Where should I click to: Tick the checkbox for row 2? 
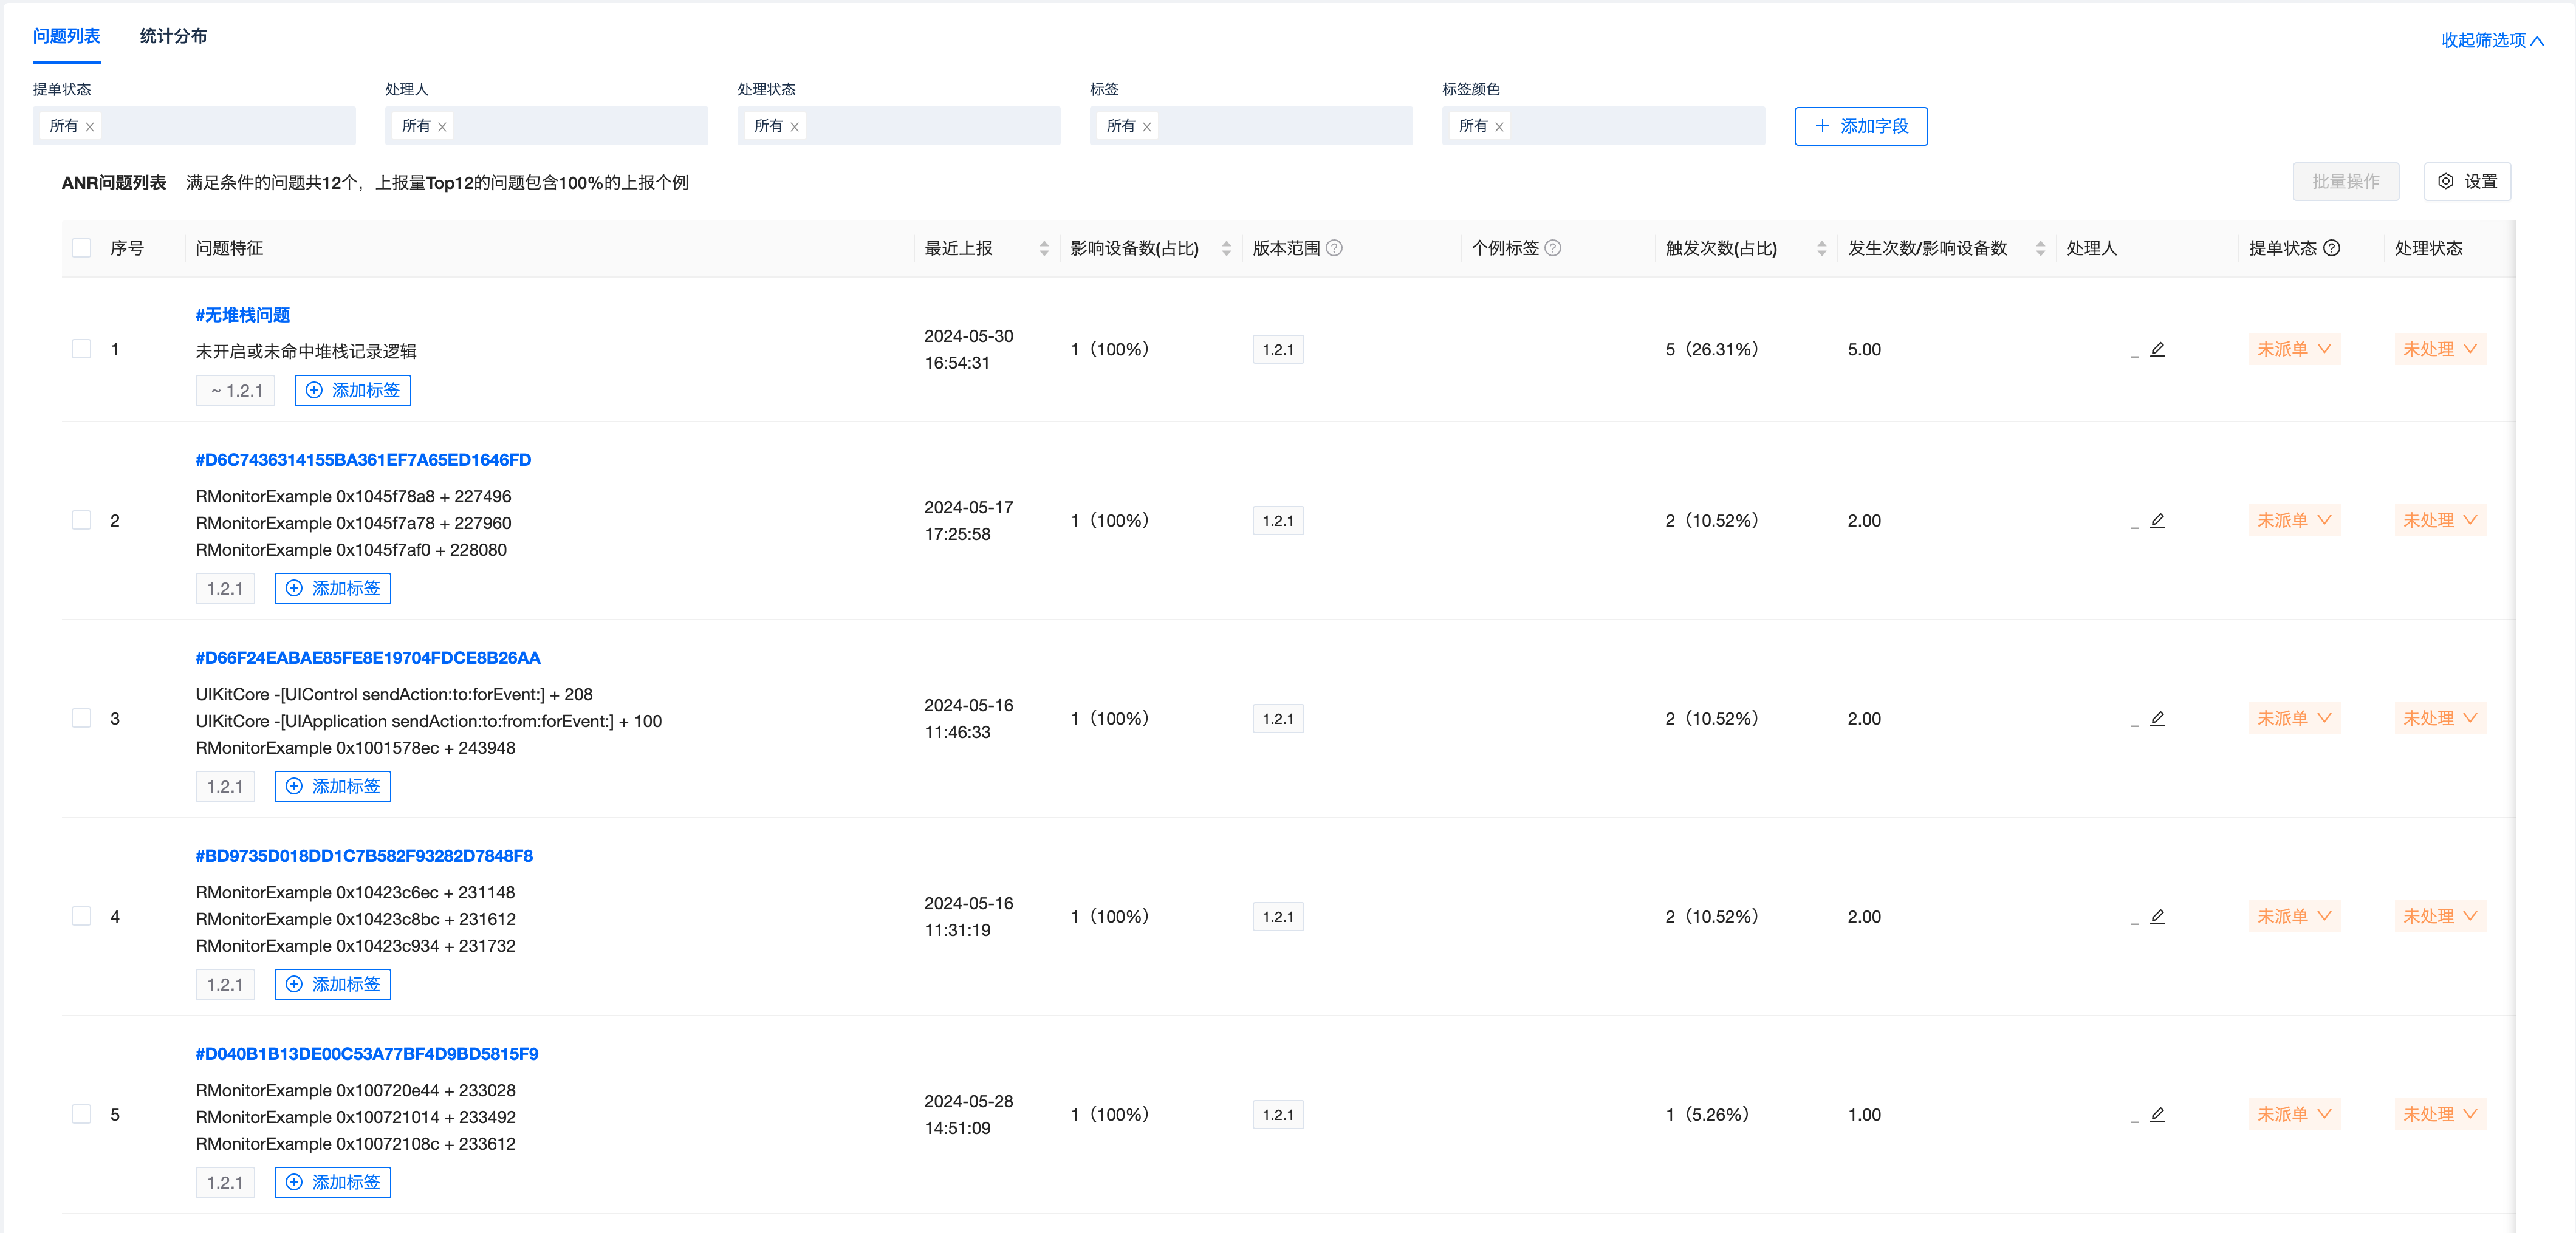pos(82,520)
